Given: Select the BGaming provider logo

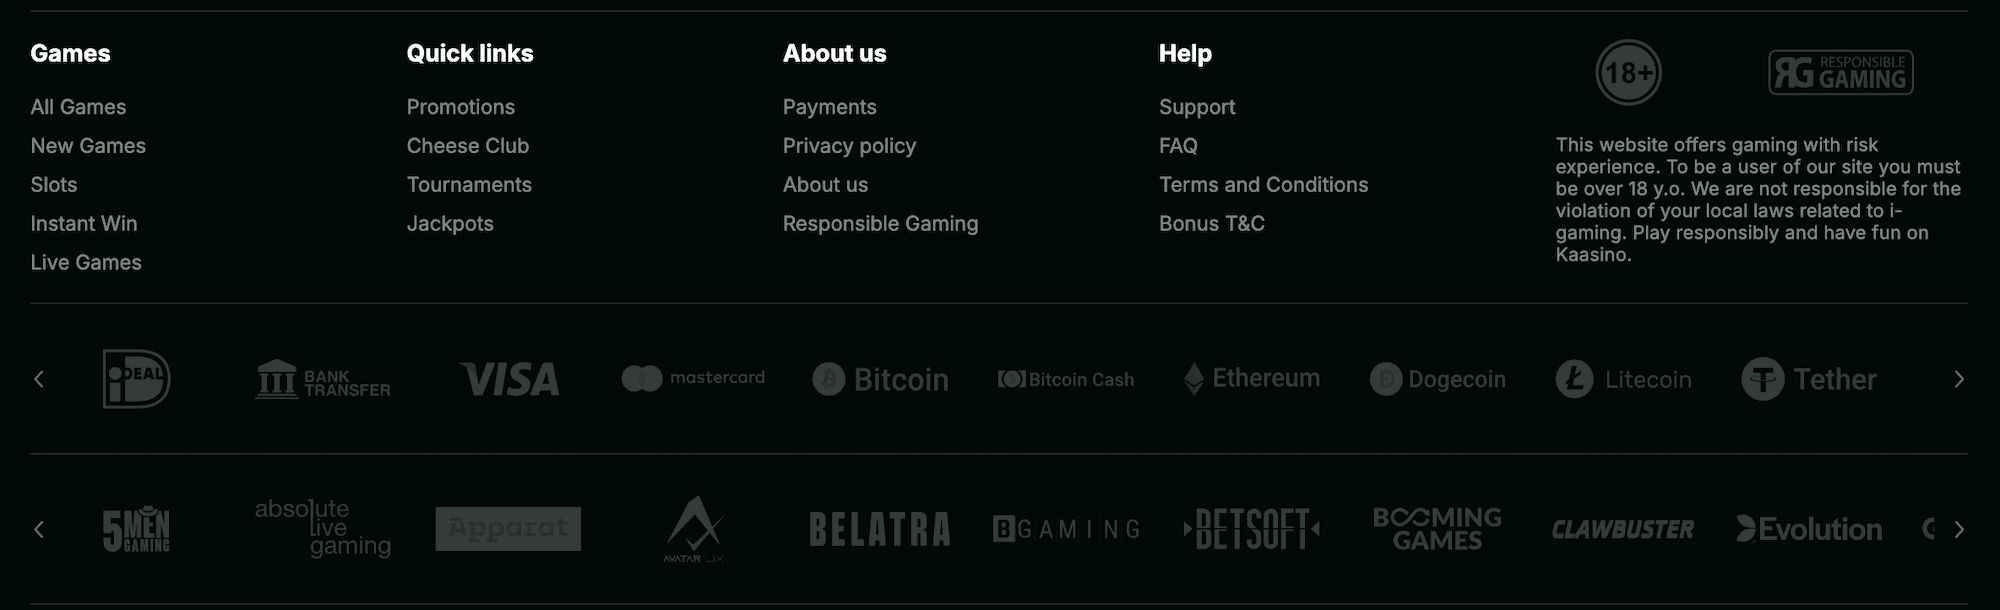Looking at the screenshot, I should 1066,529.
